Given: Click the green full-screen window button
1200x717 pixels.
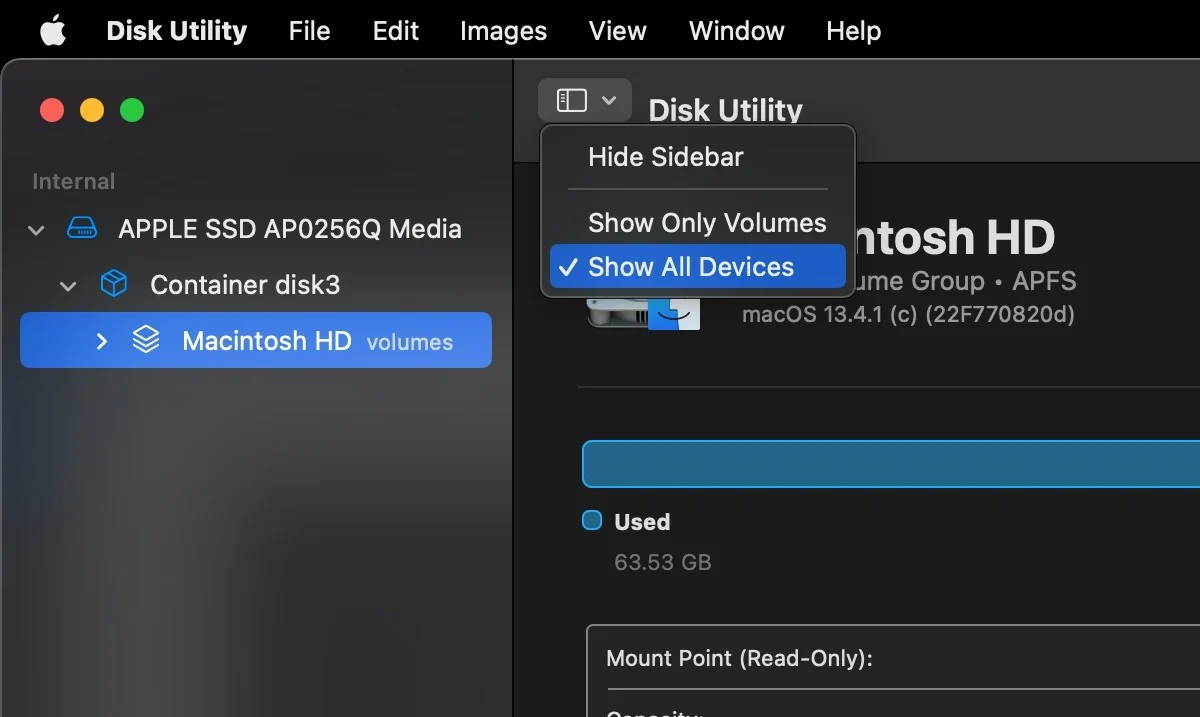Looking at the screenshot, I should click(132, 110).
